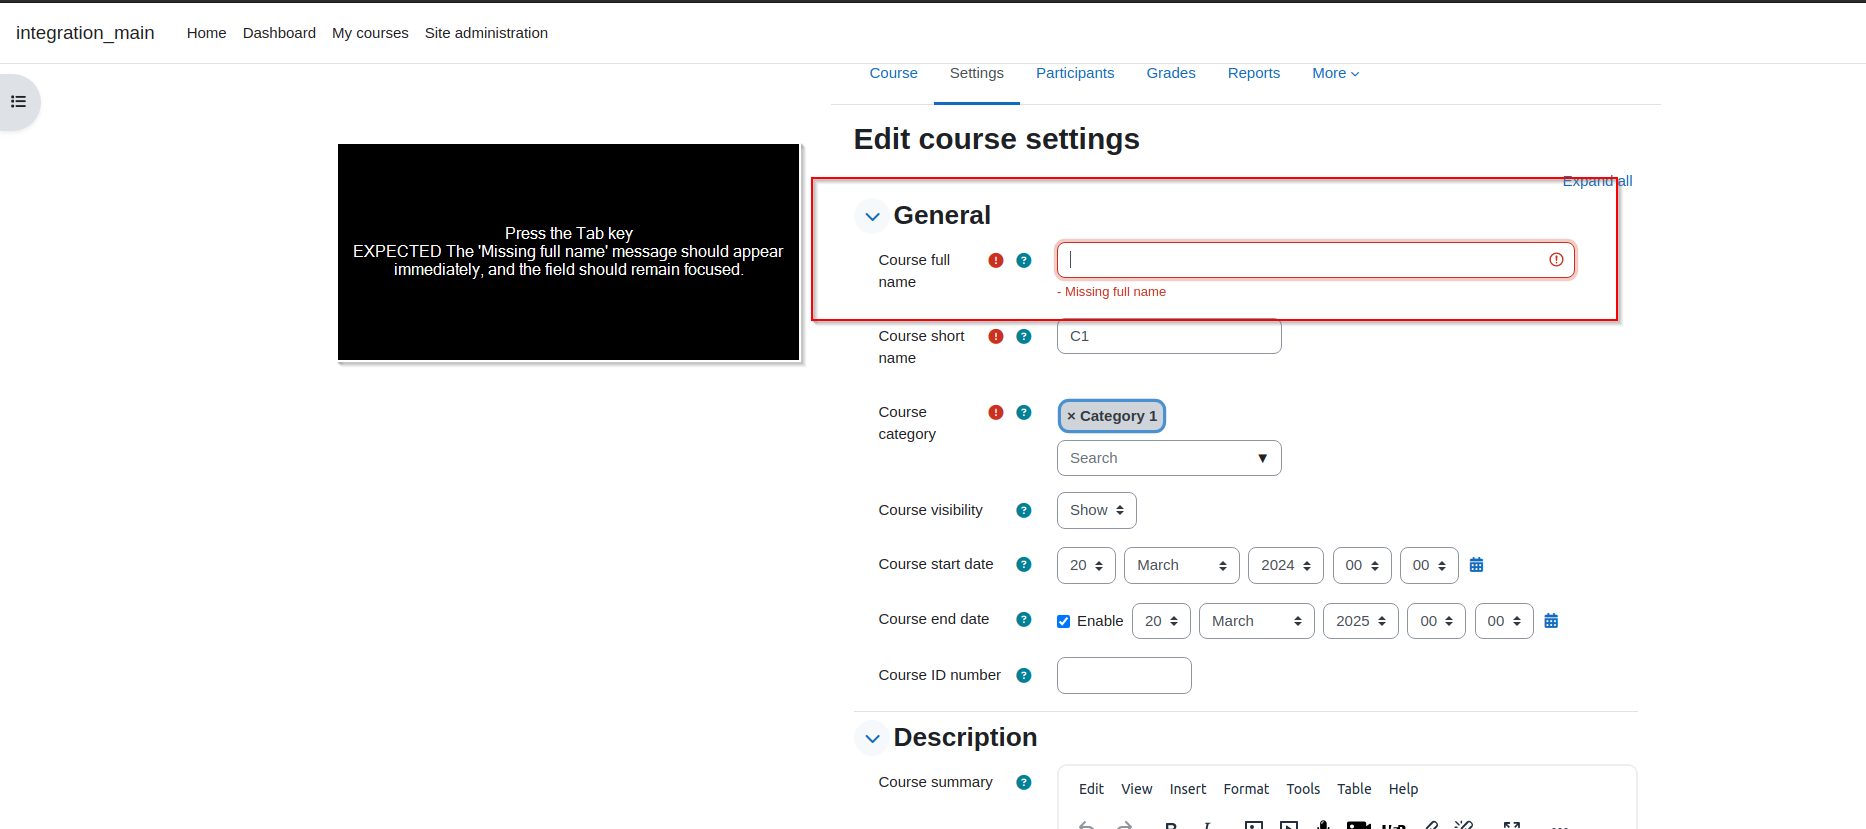This screenshot has width=1866, height=829.
Task: Click error icon inside full name field
Action: (1556, 260)
